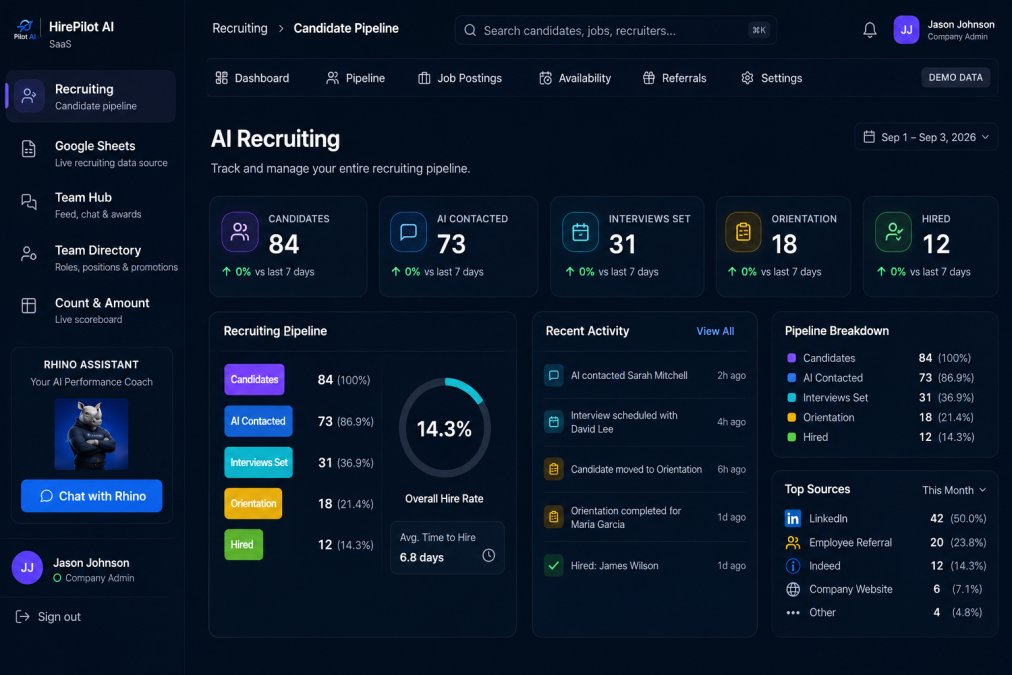Image resolution: width=1012 pixels, height=675 pixels.
Task: Click the clock icon beside 6.8 days
Action: pos(489,556)
